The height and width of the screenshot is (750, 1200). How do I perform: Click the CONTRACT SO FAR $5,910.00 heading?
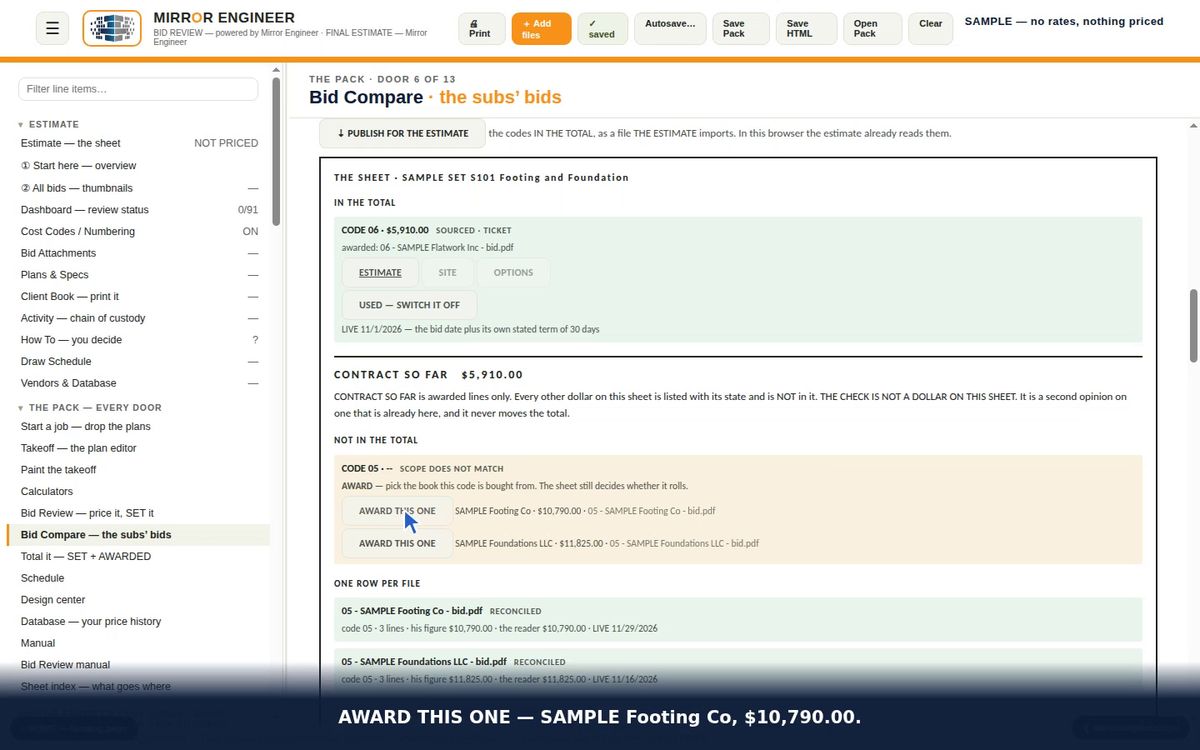coord(428,375)
